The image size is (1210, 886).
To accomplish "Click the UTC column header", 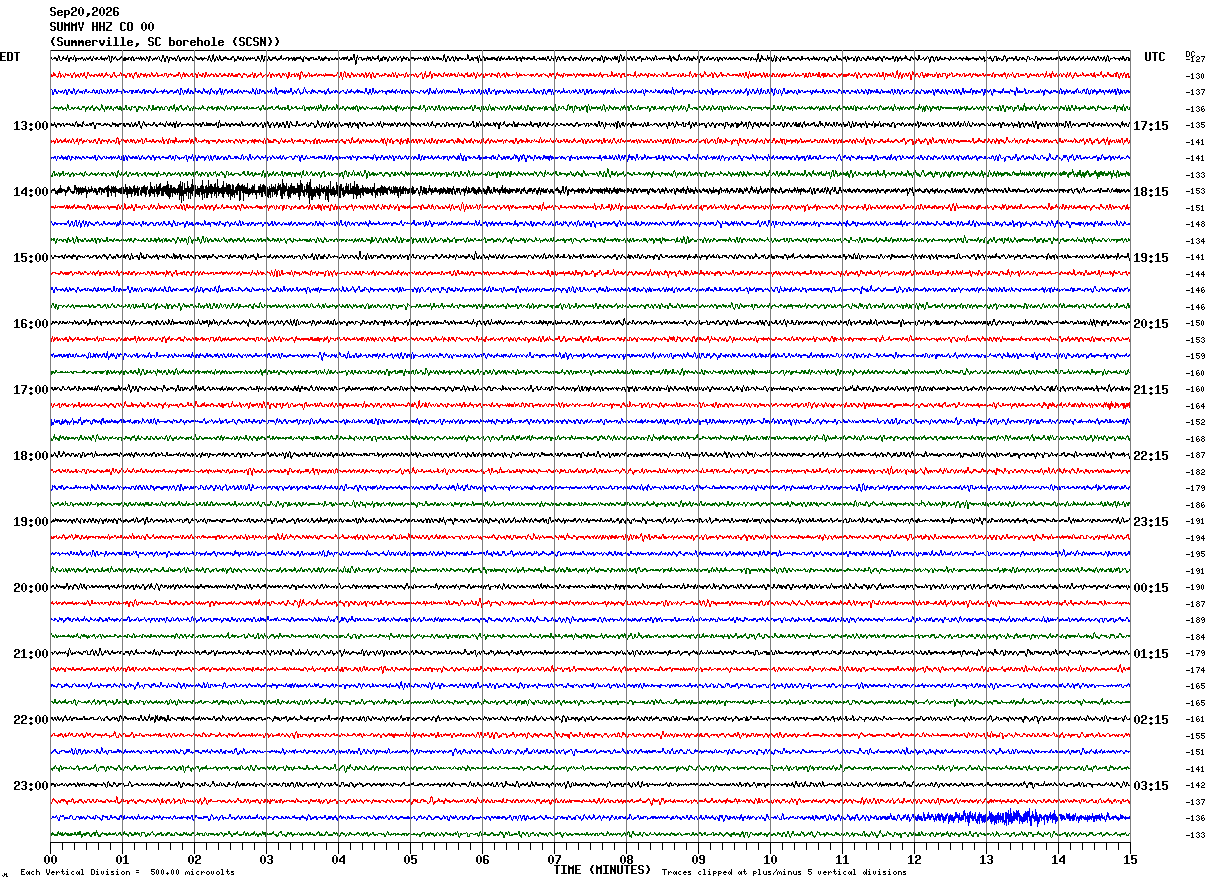I will (x=1155, y=57).
